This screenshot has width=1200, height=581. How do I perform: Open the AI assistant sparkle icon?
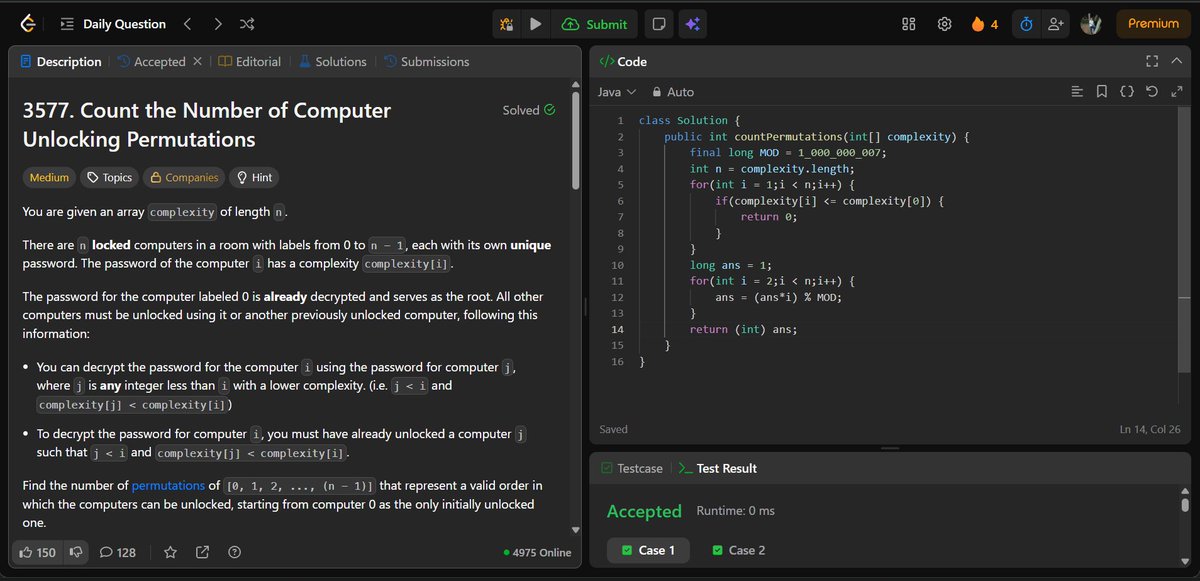(x=693, y=23)
